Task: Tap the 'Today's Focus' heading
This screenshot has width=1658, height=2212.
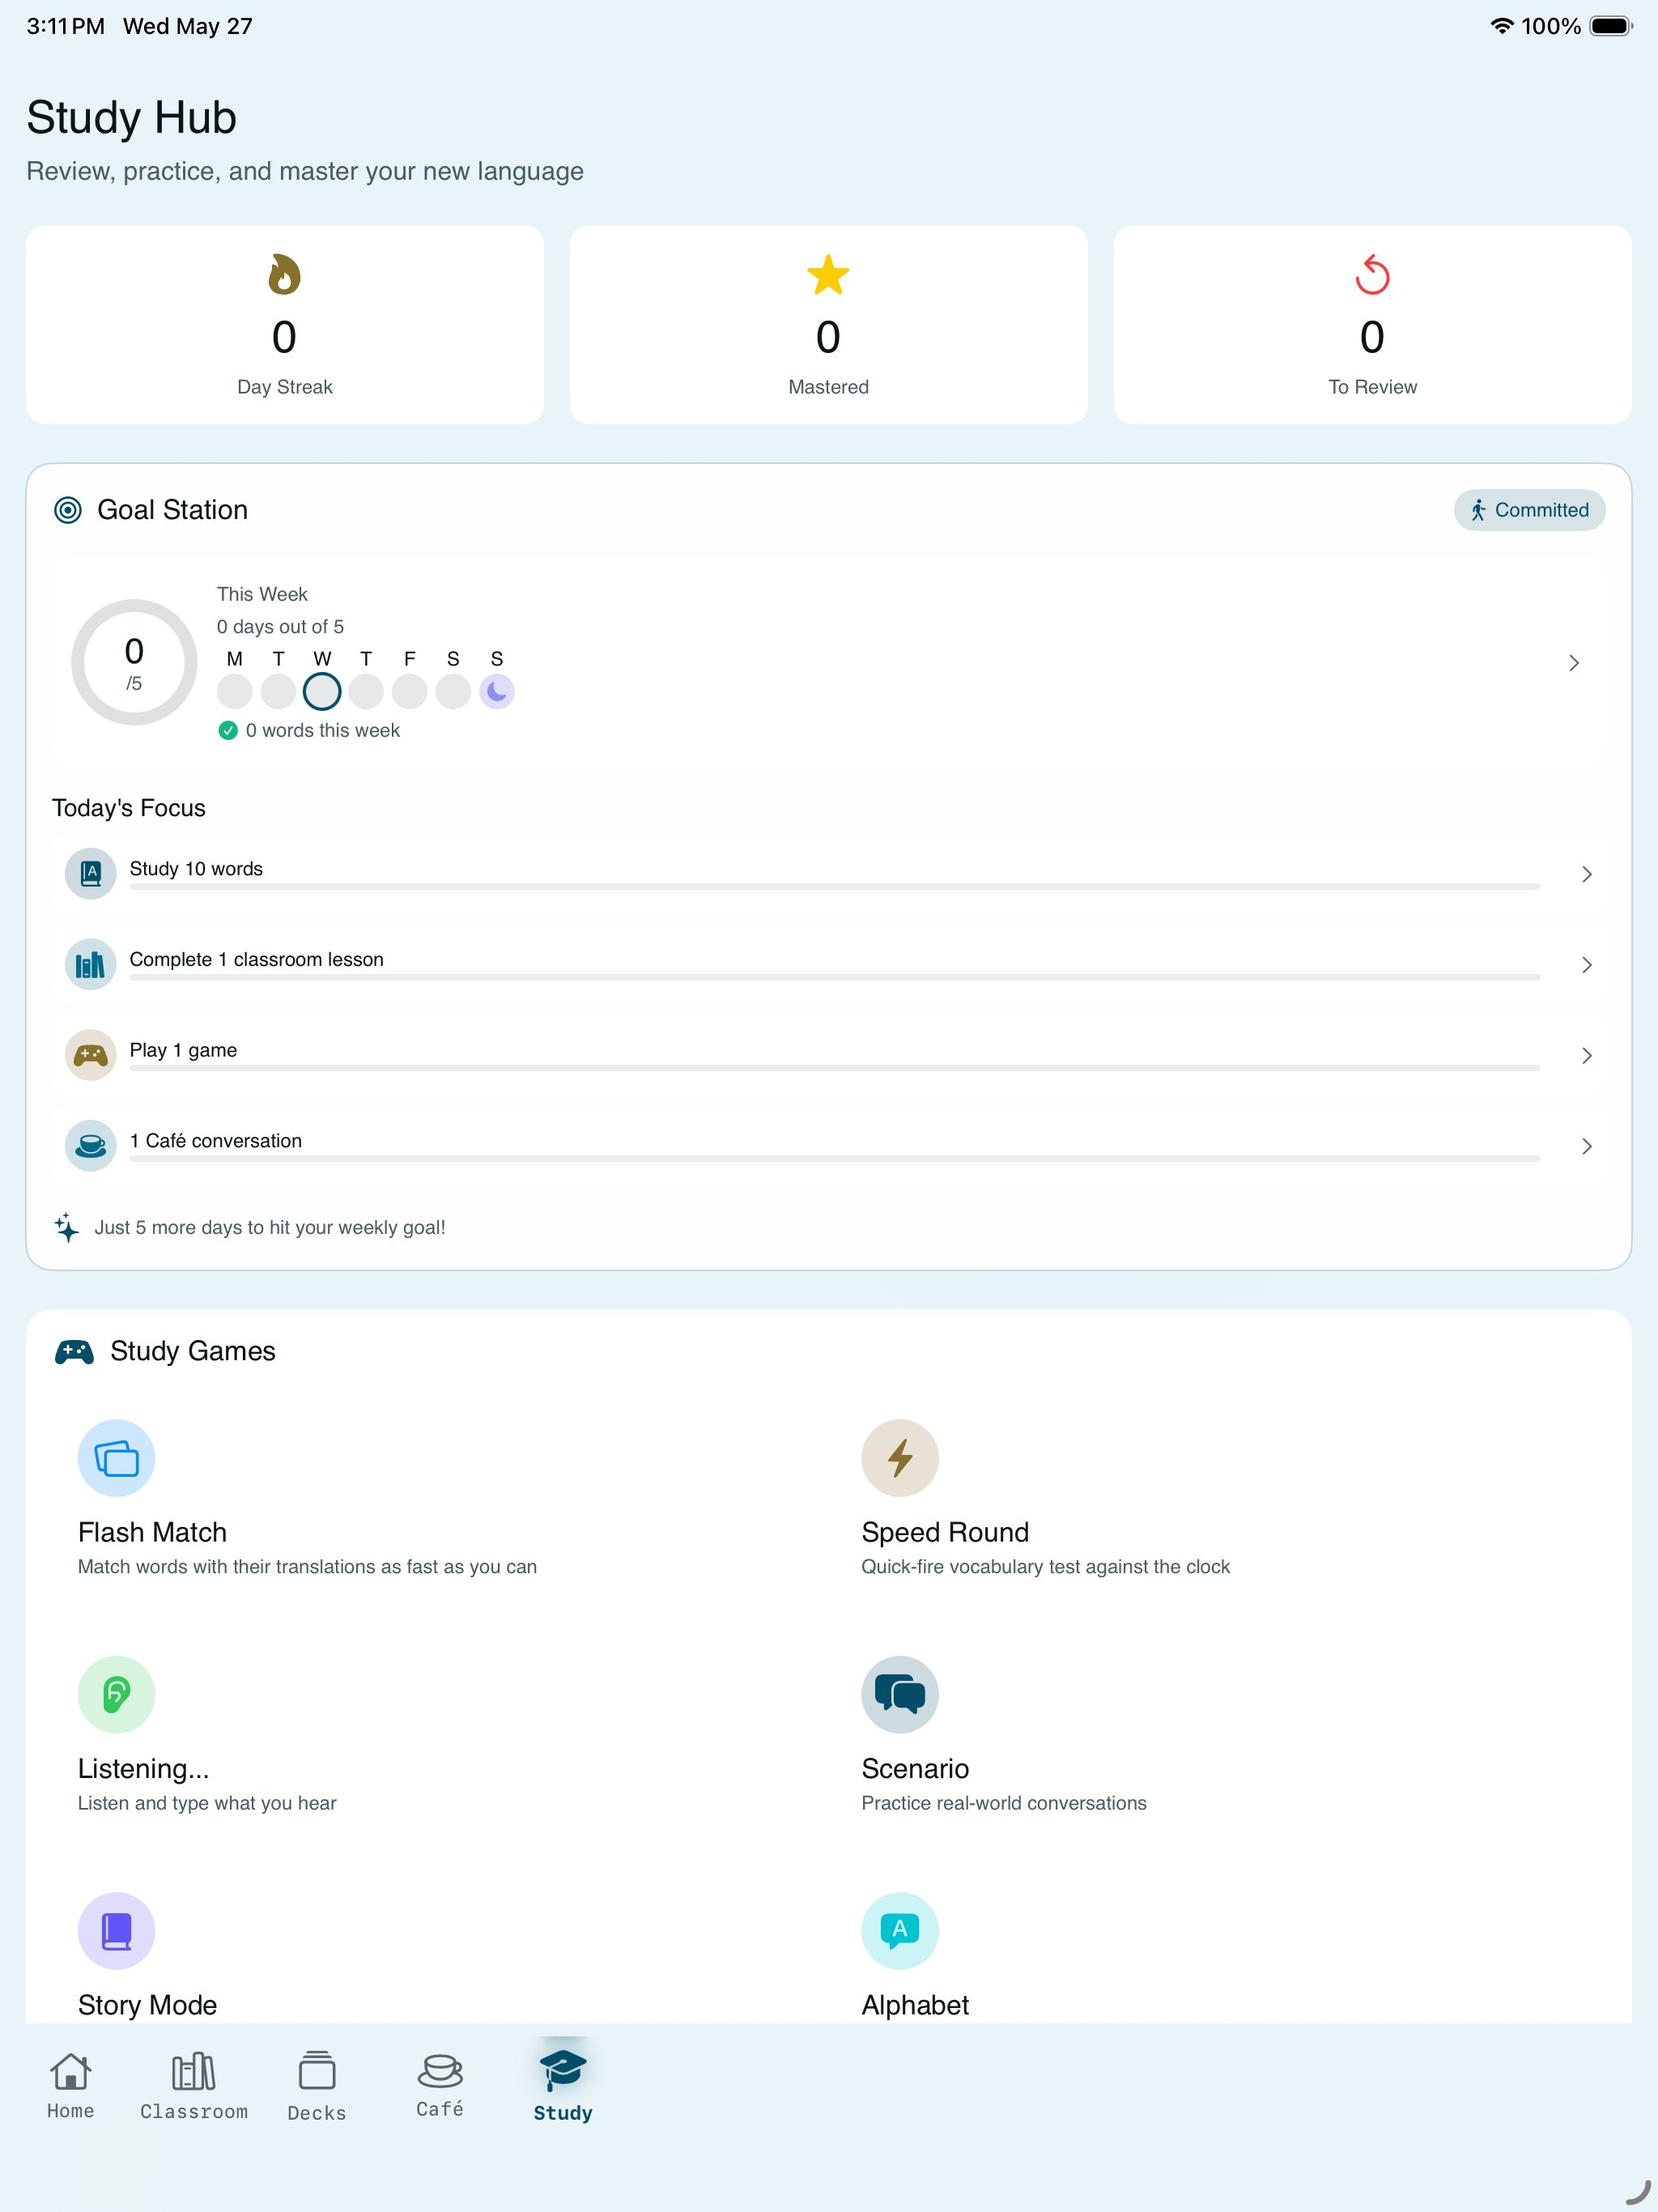Action: coord(128,808)
